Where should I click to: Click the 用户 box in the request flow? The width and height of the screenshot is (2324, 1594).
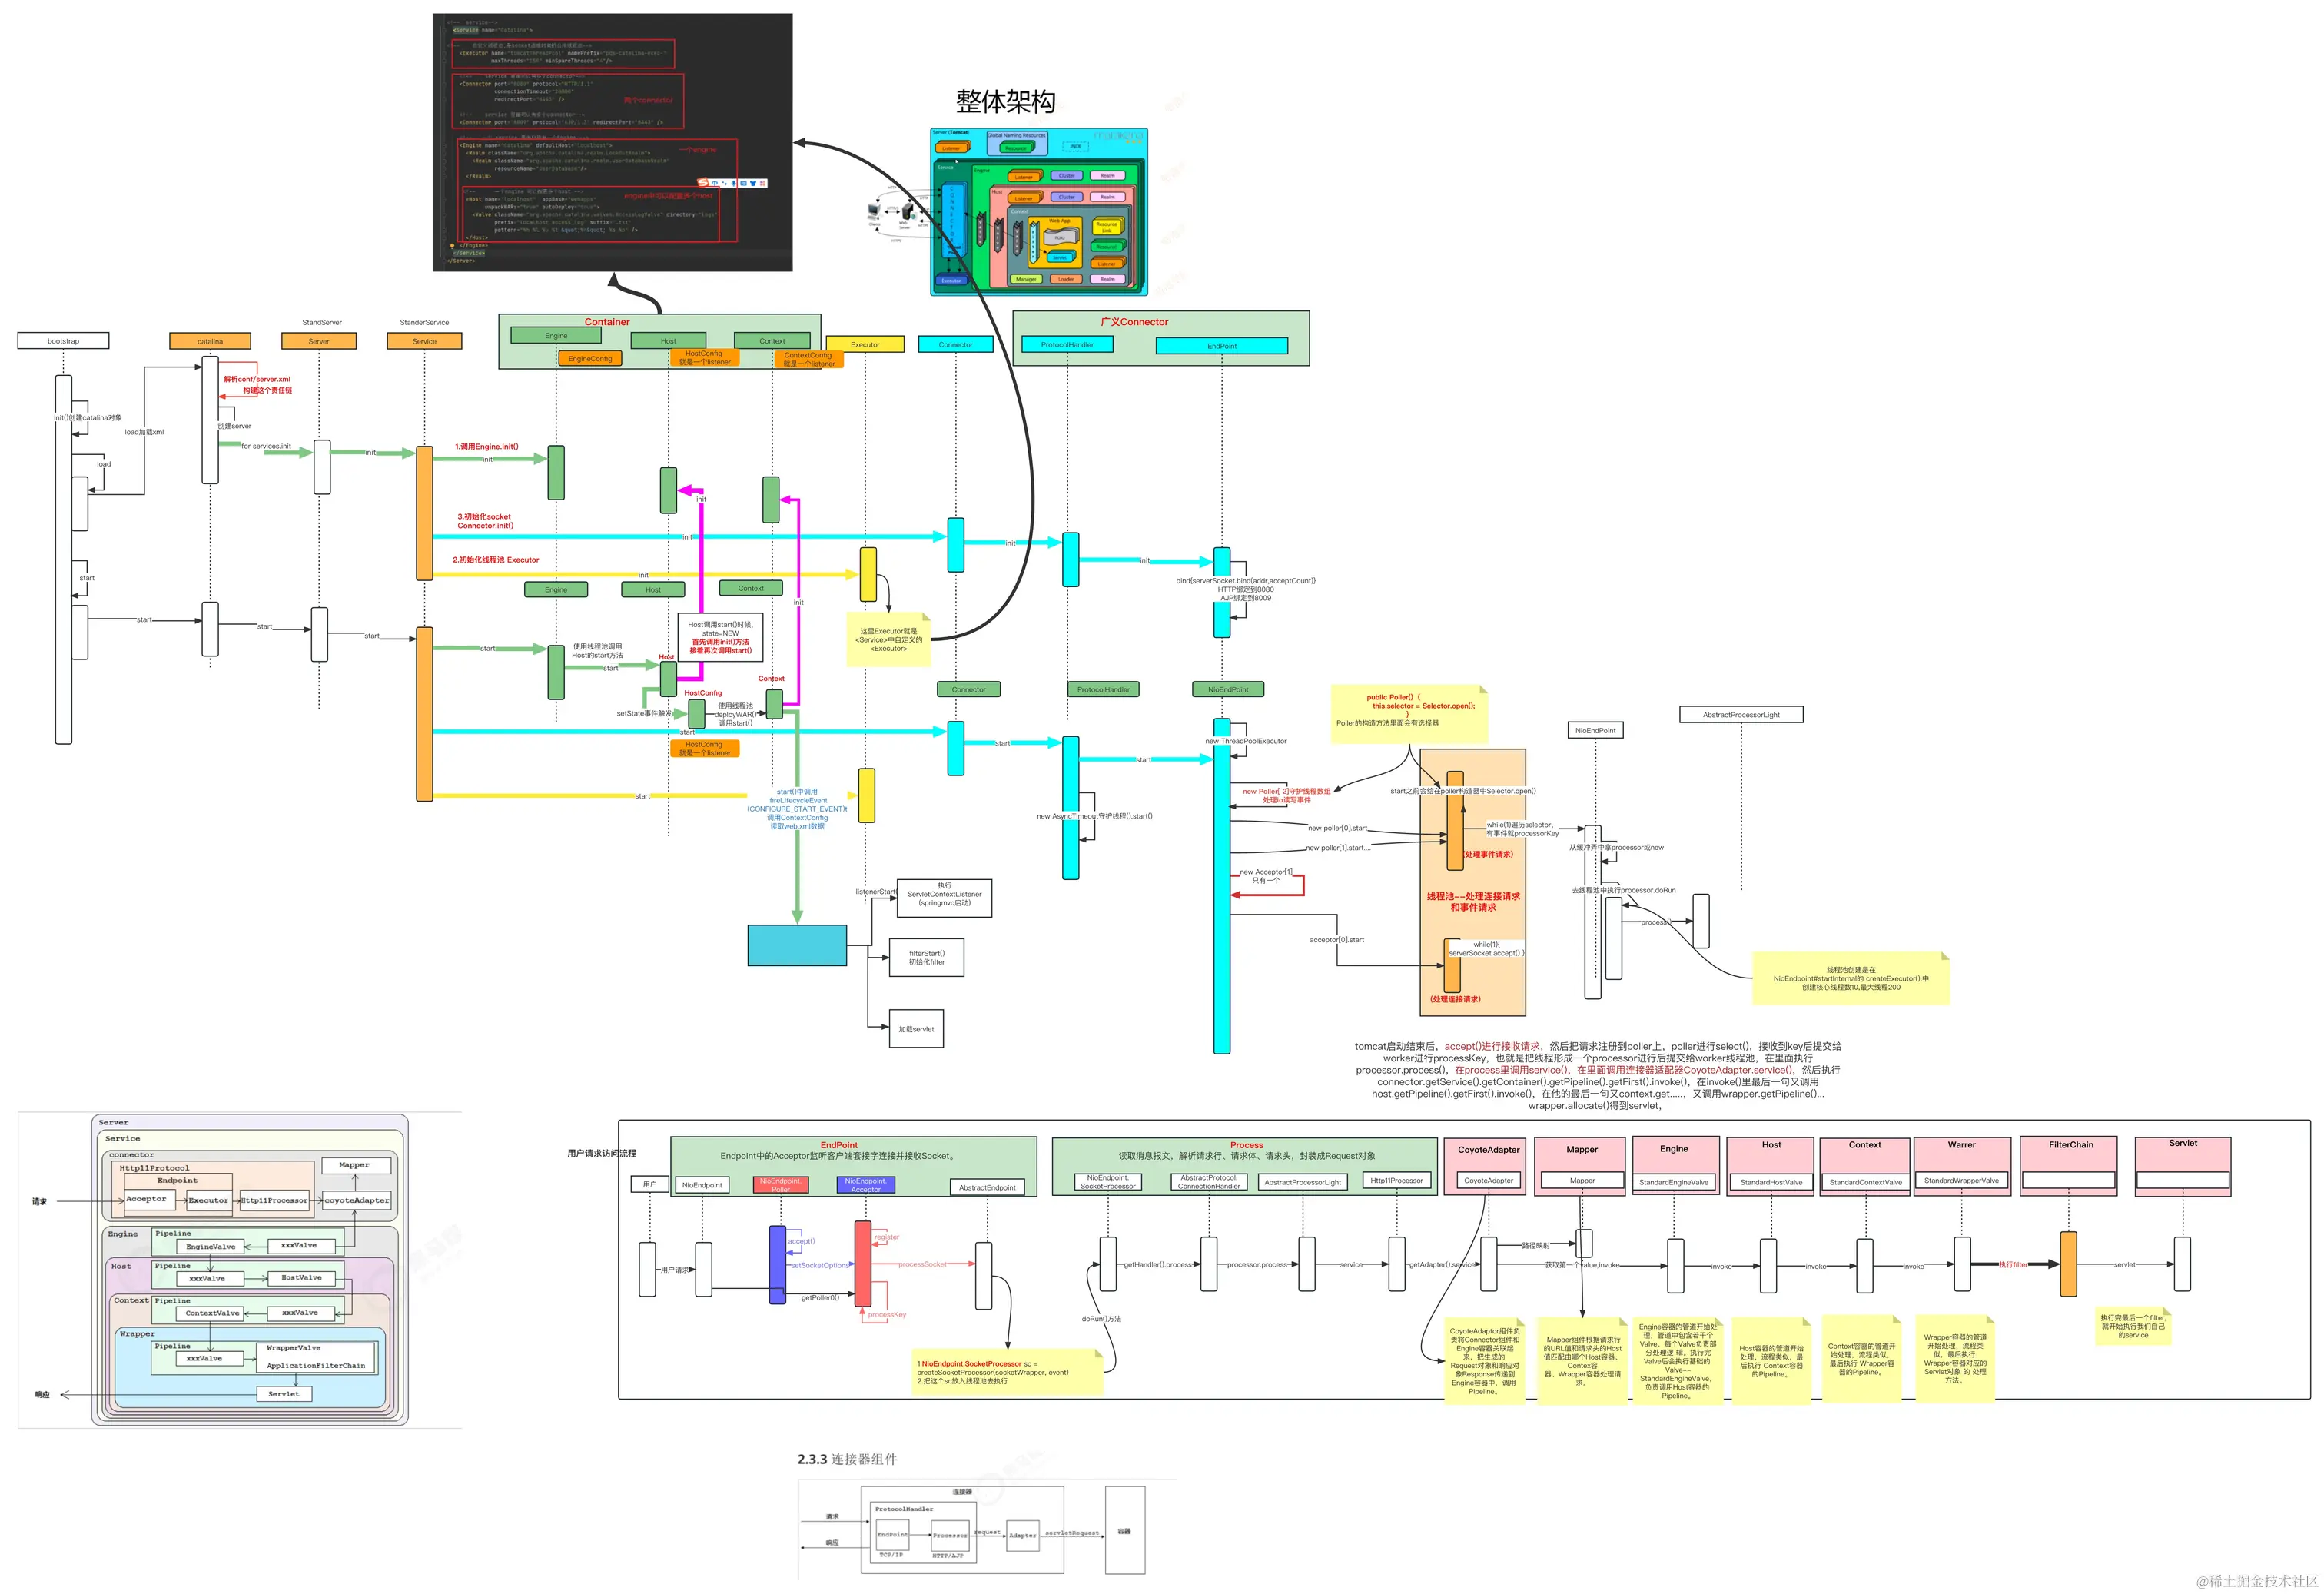pos(650,1184)
